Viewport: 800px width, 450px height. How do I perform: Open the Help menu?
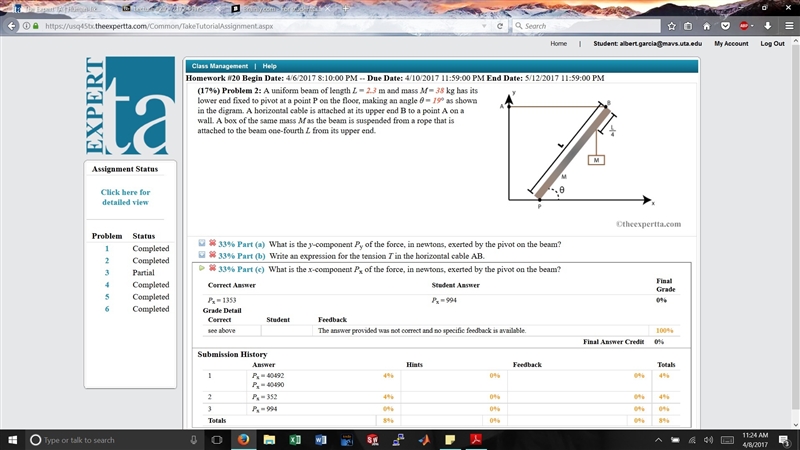[269, 66]
